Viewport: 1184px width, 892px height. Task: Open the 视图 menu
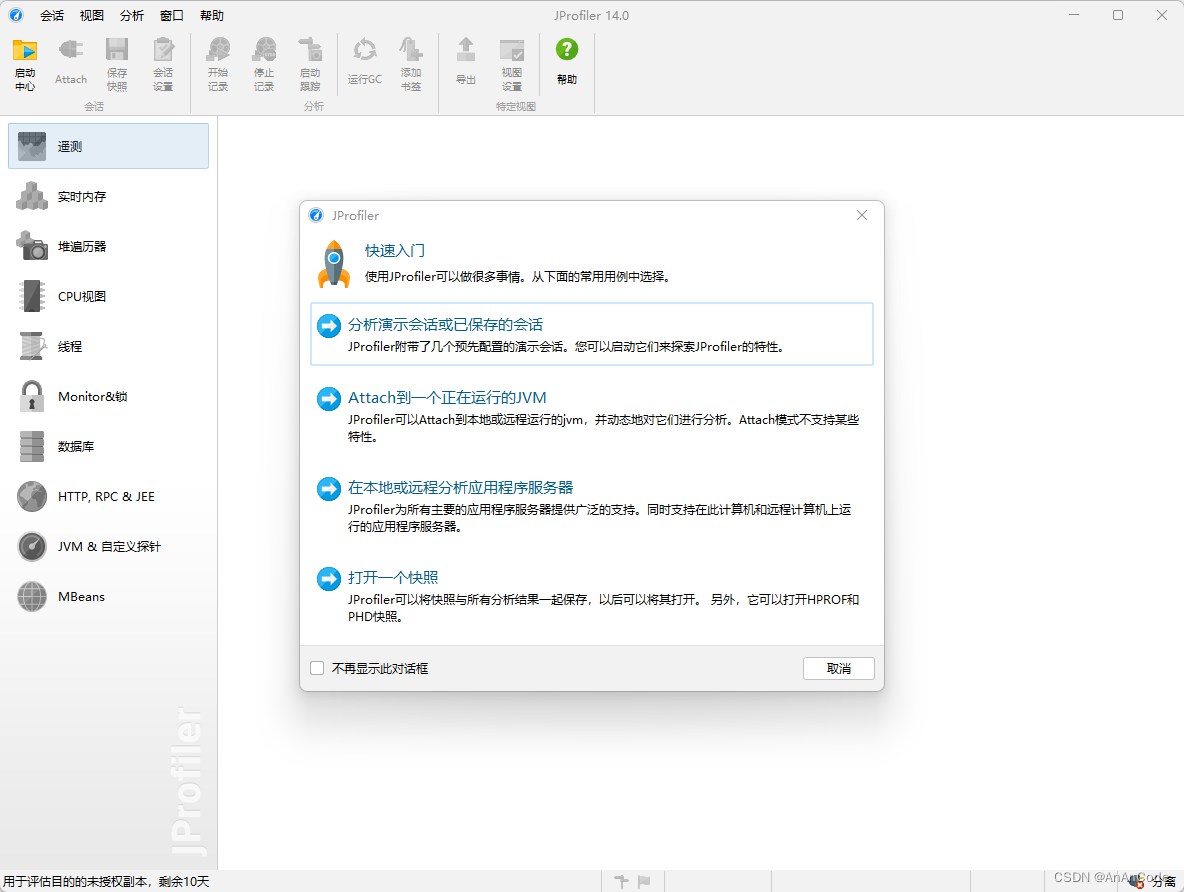[91, 16]
